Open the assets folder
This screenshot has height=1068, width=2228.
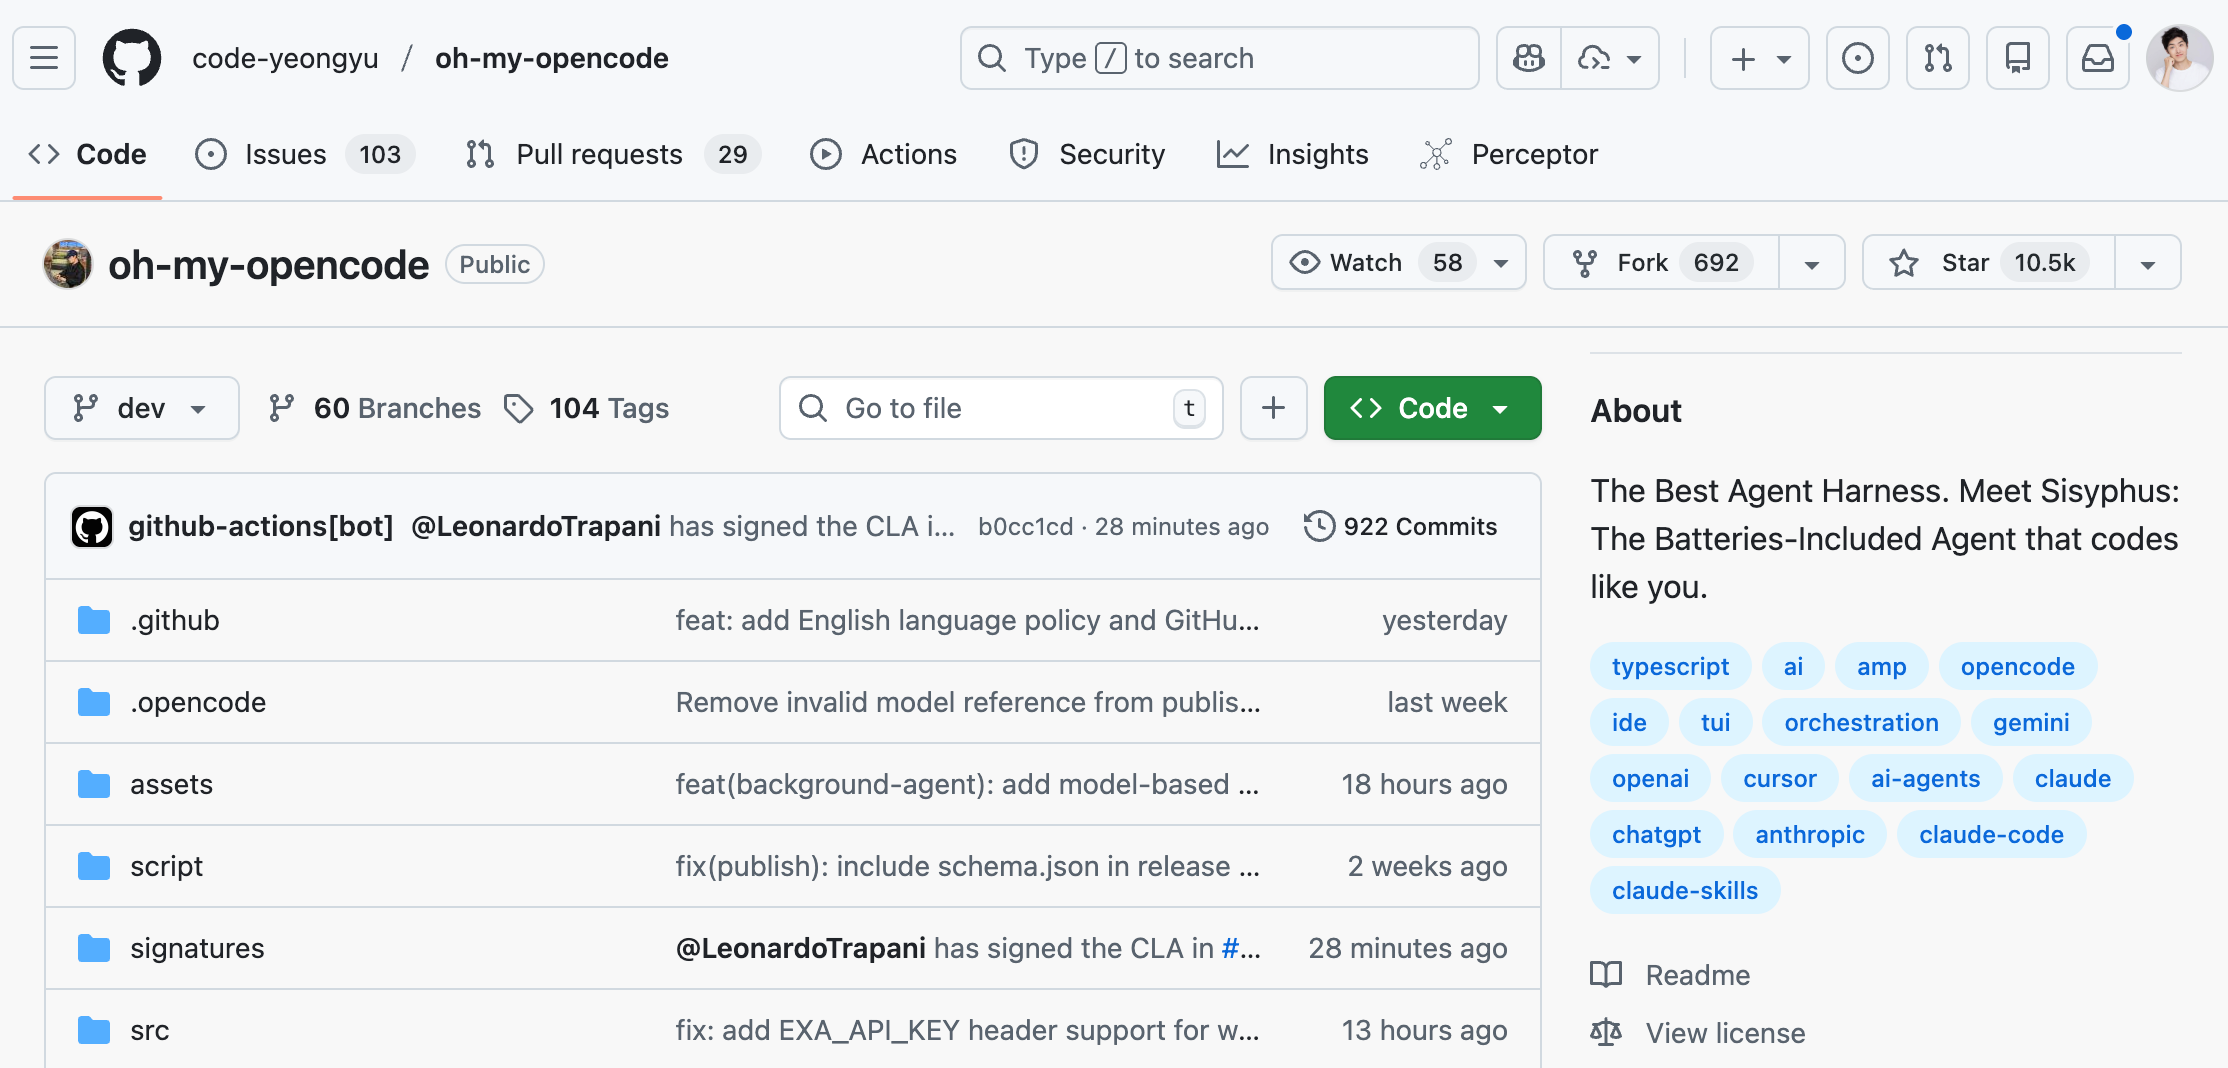point(171,784)
